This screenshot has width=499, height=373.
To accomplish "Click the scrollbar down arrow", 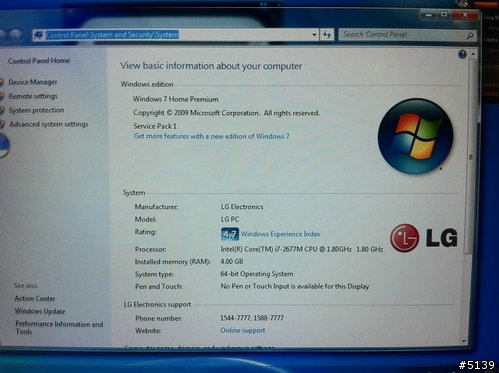I will click(464, 341).
